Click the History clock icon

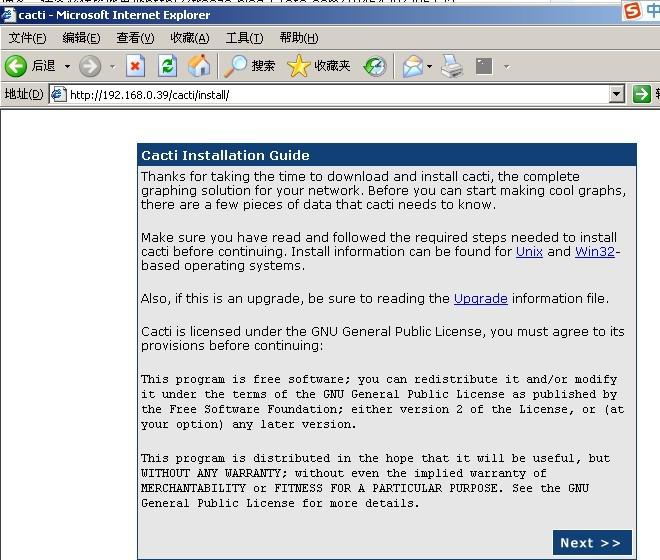pyautogui.click(x=375, y=66)
